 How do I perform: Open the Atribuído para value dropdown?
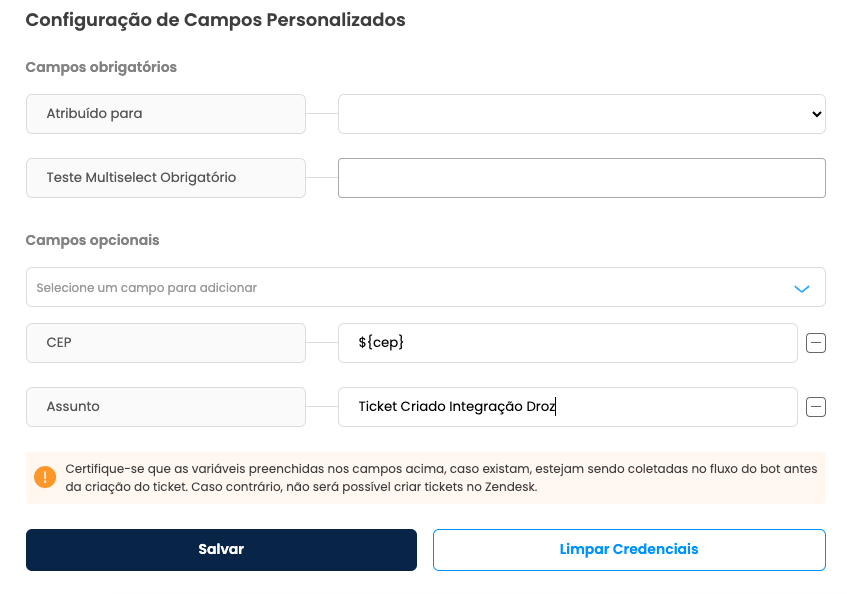tap(582, 114)
